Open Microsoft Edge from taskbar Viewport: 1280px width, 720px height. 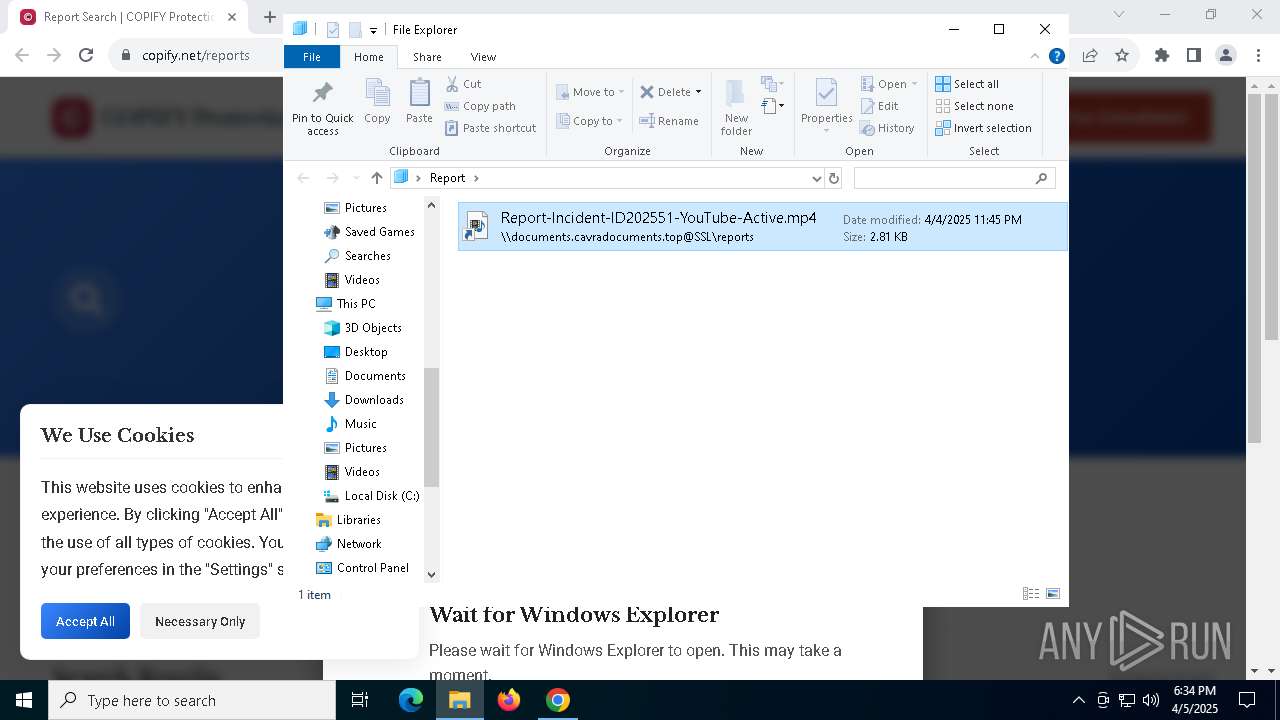[411, 700]
